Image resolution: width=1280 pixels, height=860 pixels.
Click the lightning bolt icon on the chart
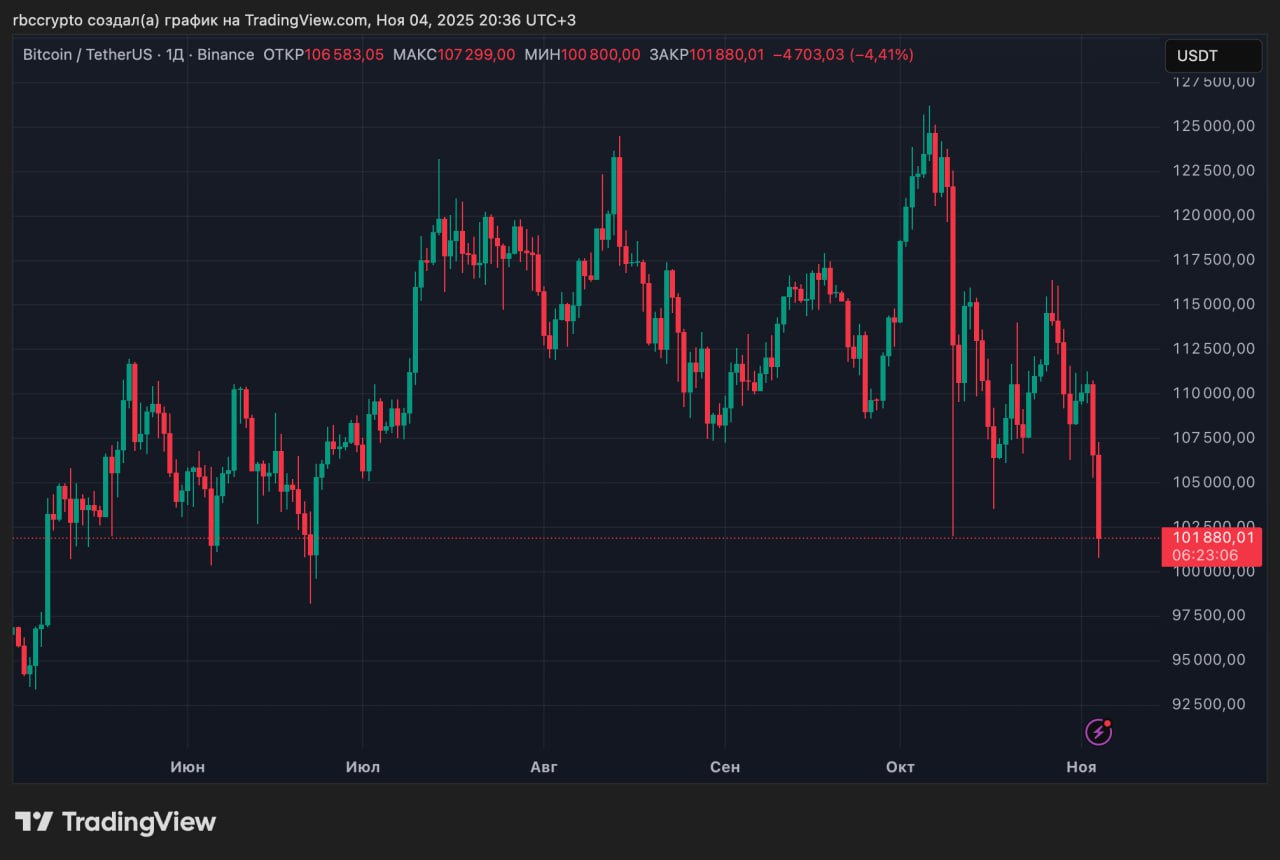pos(1098,732)
